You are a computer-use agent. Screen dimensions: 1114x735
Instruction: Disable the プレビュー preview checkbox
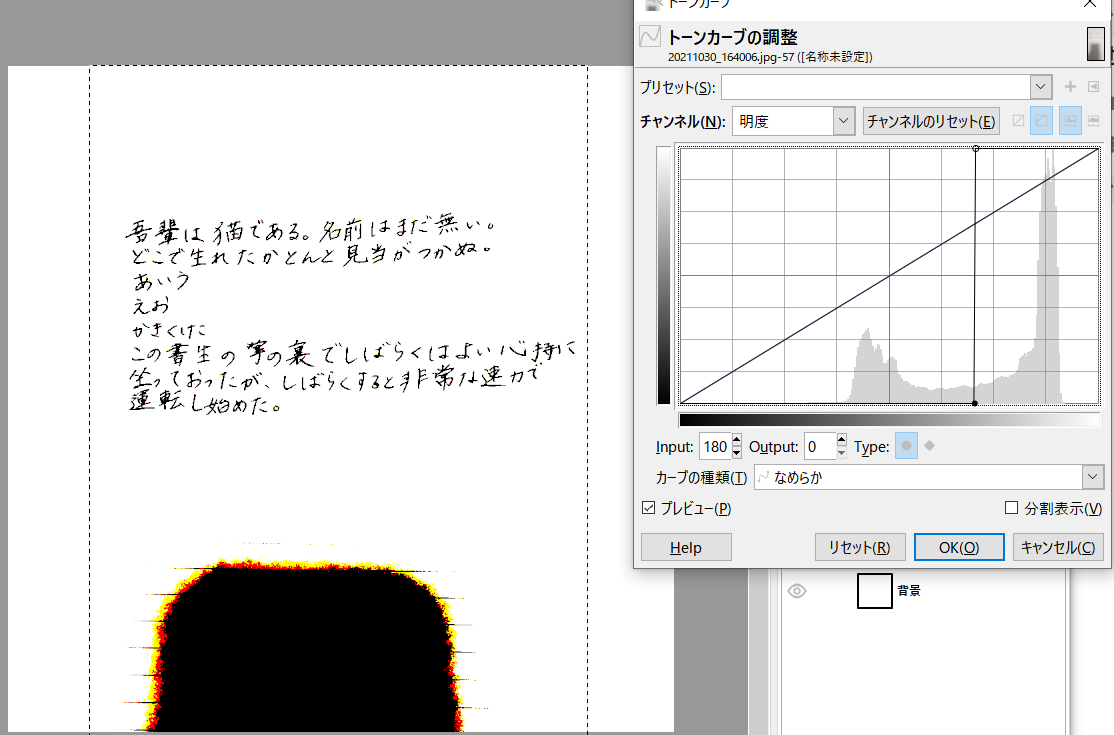(x=646, y=508)
